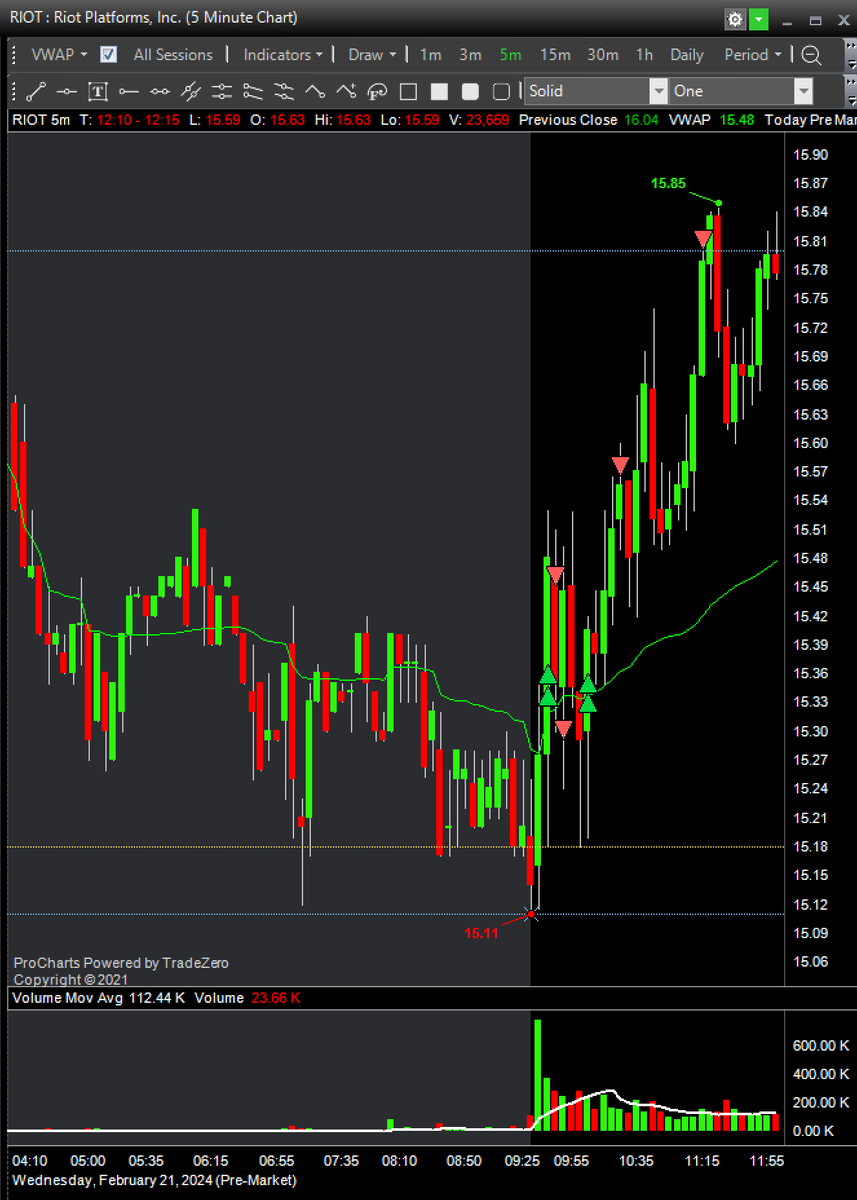857x1200 pixels.
Task: Select the 15m timeframe button
Action: pos(556,55)
